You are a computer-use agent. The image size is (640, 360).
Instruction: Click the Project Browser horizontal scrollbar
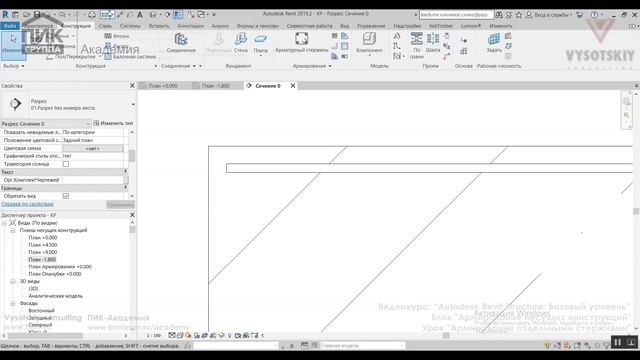[45, 336]
